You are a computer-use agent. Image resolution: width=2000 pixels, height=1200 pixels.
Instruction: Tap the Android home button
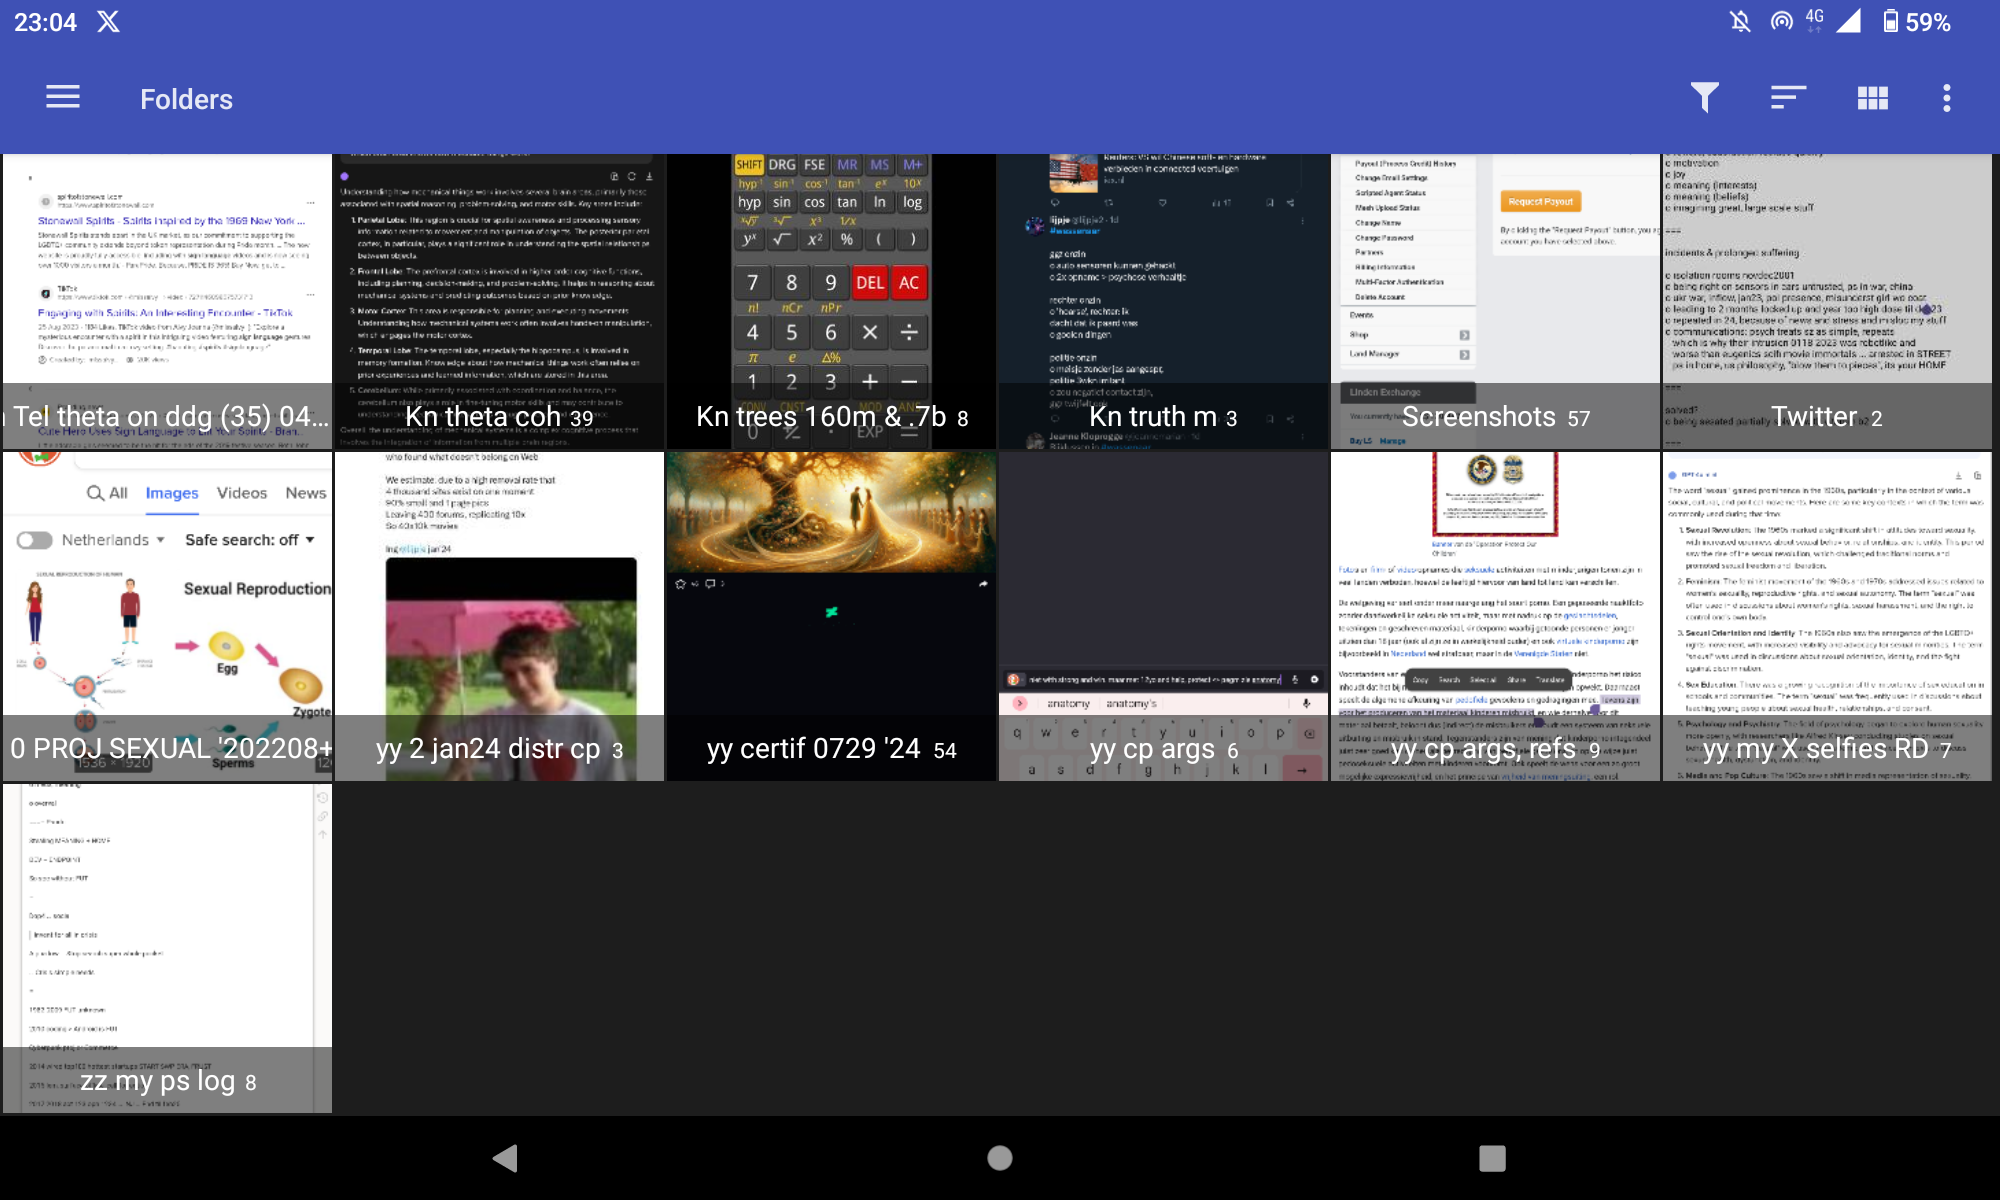pyautogui.click(x=1000, y=1158)
